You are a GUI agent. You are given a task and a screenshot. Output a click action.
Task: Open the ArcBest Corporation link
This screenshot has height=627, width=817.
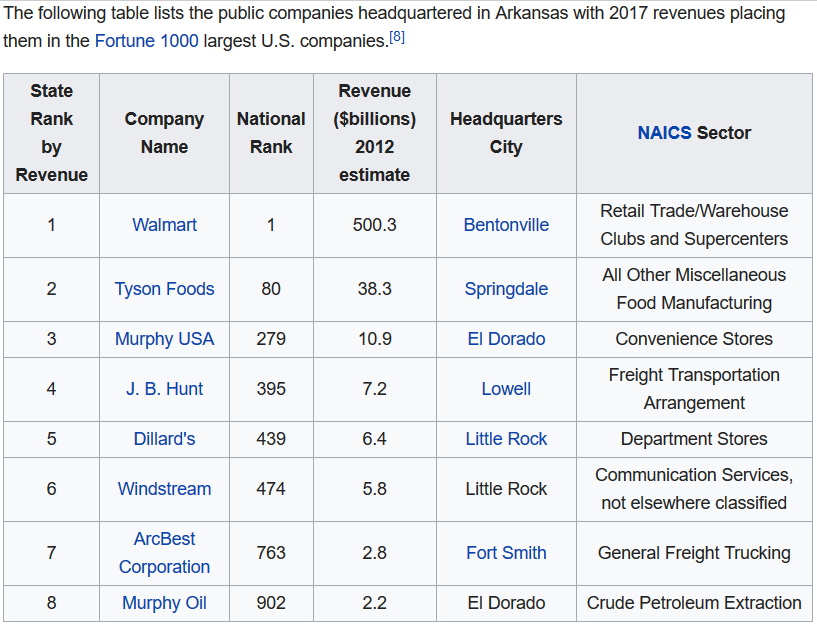(164, 552)
